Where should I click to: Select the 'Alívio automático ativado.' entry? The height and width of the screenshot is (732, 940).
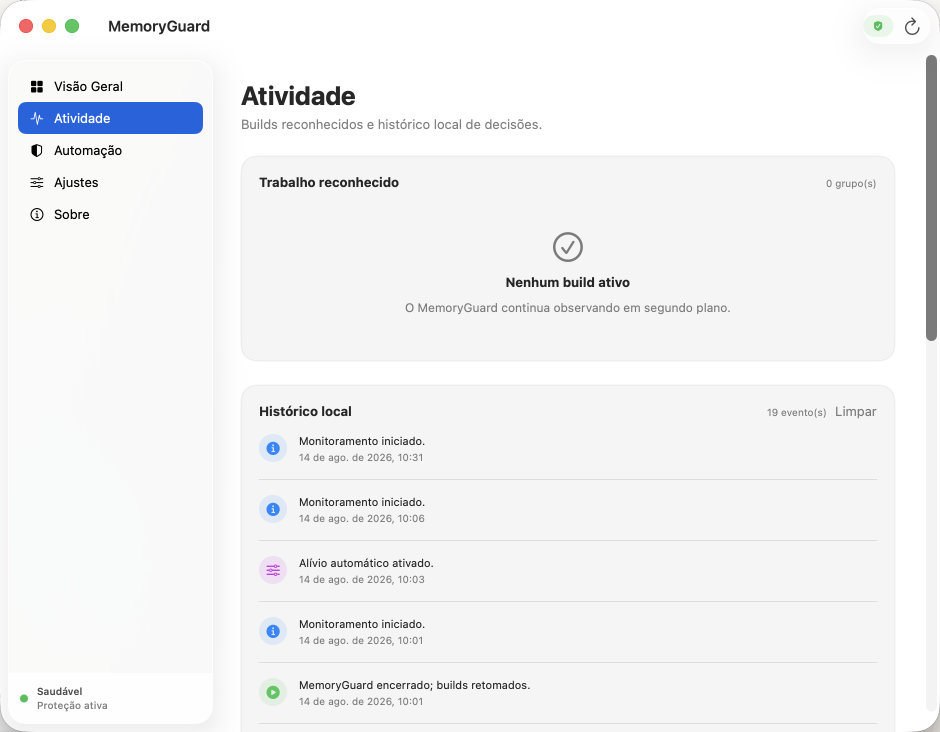568,571
